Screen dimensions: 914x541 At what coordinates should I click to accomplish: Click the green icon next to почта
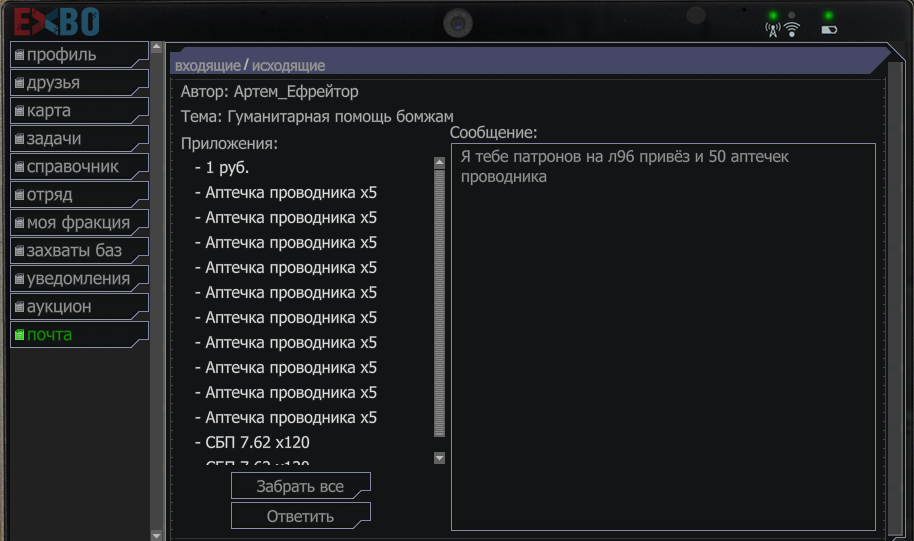coord(19,335)
